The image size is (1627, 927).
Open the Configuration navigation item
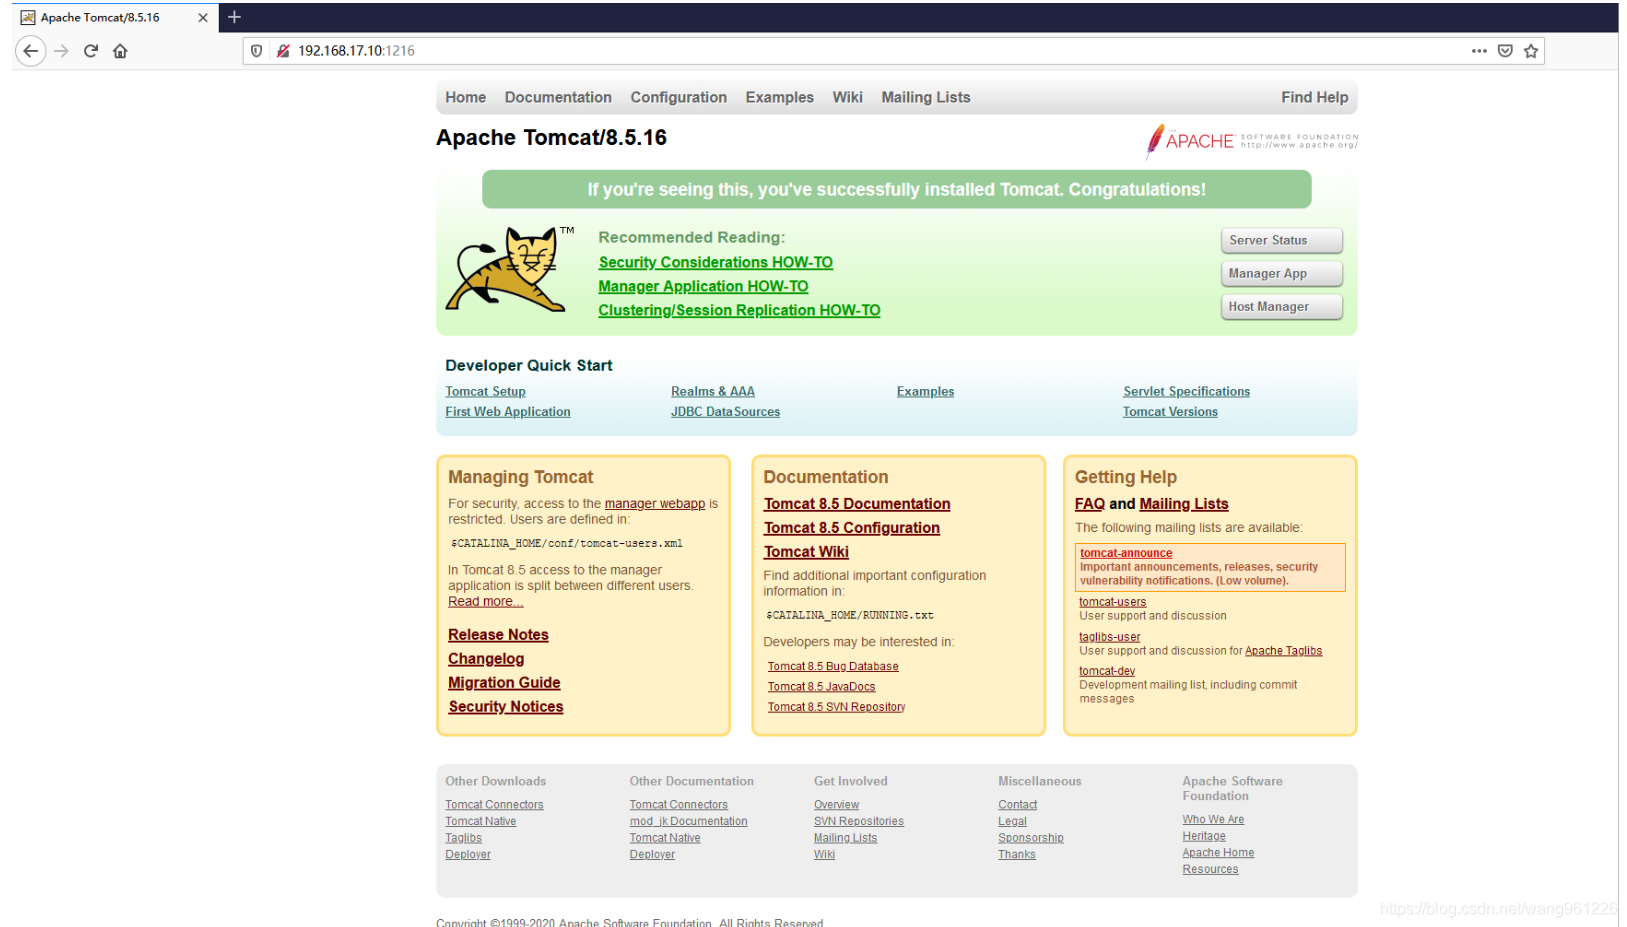coord(678,97)
